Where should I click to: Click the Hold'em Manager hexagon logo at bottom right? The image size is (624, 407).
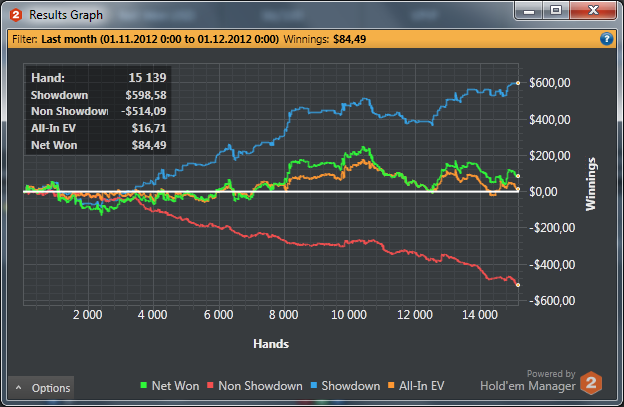click(591, 383)
